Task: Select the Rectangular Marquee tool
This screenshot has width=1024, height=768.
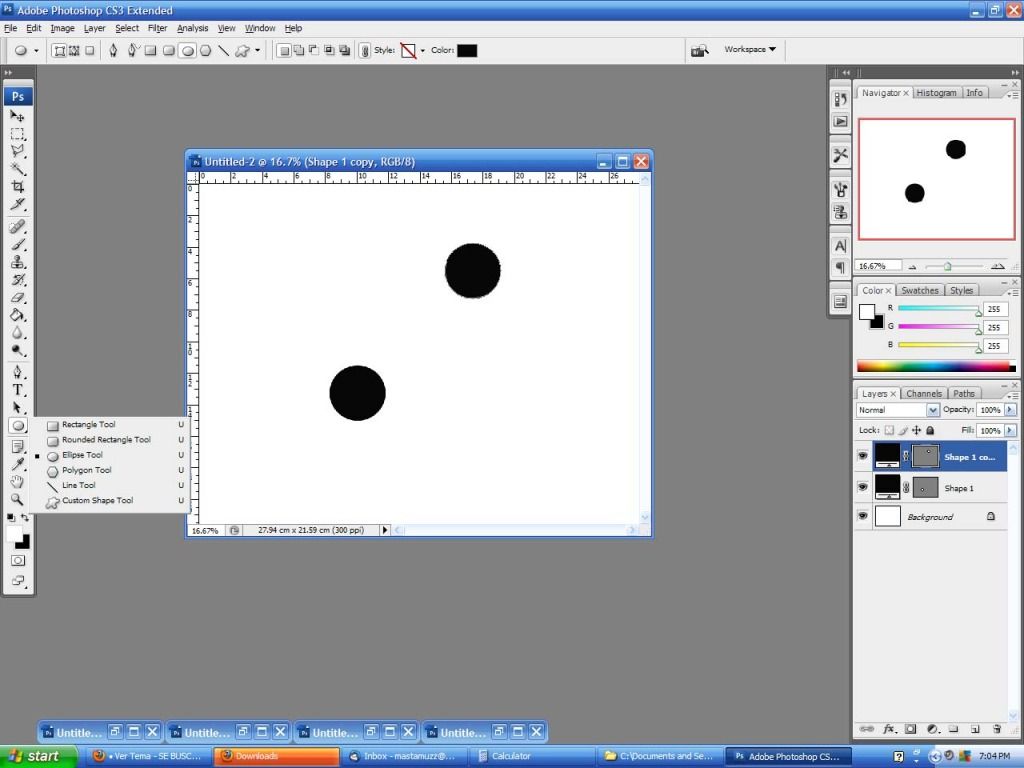Action: 18,134
